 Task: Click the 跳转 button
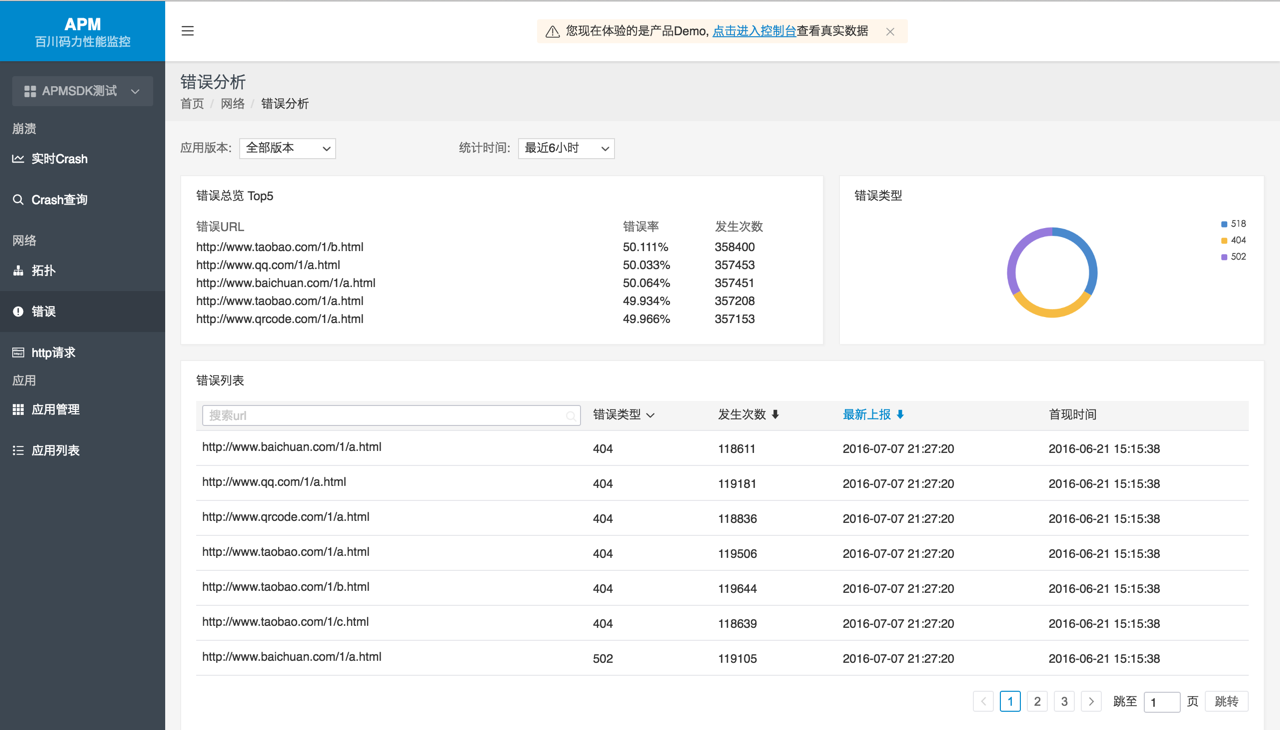coord(1227,702)
